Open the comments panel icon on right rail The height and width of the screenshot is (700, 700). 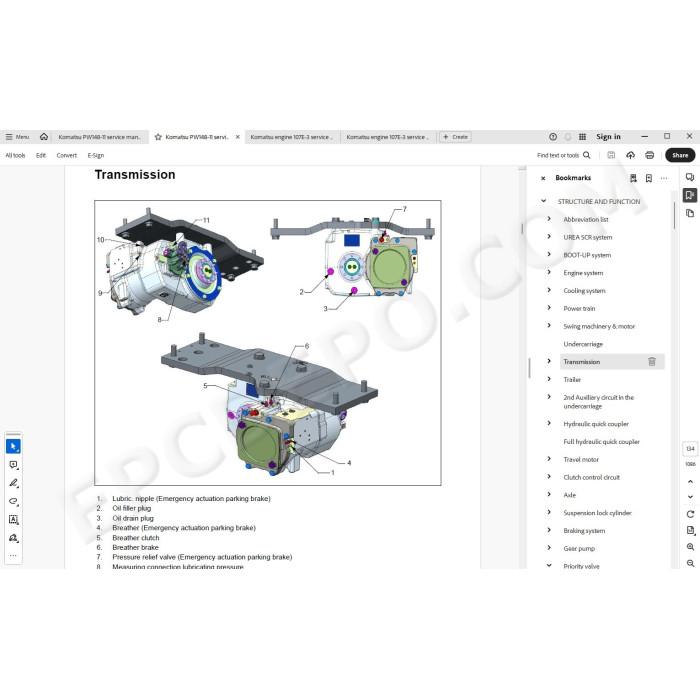[x=690, y=177]
